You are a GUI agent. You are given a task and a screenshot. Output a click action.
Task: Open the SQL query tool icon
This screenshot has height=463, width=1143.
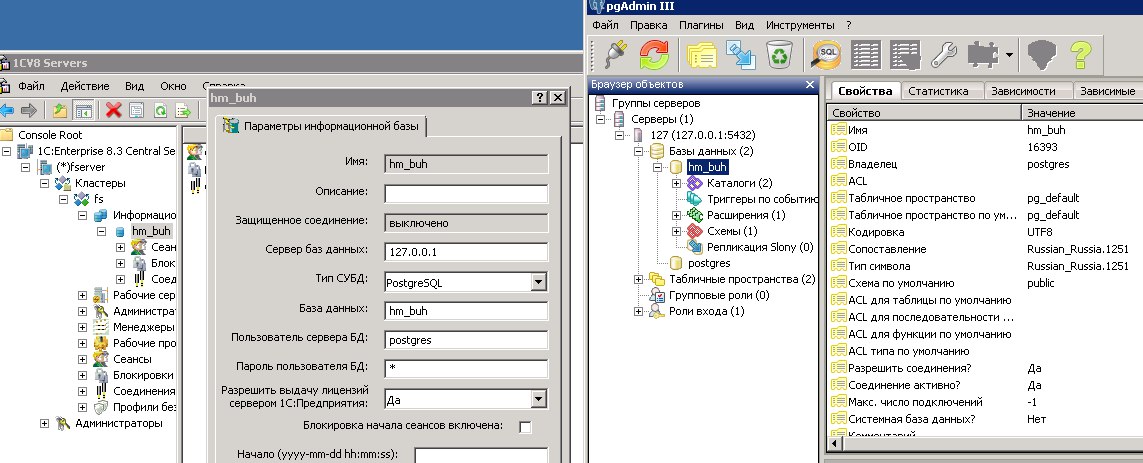tap(827, 55)
